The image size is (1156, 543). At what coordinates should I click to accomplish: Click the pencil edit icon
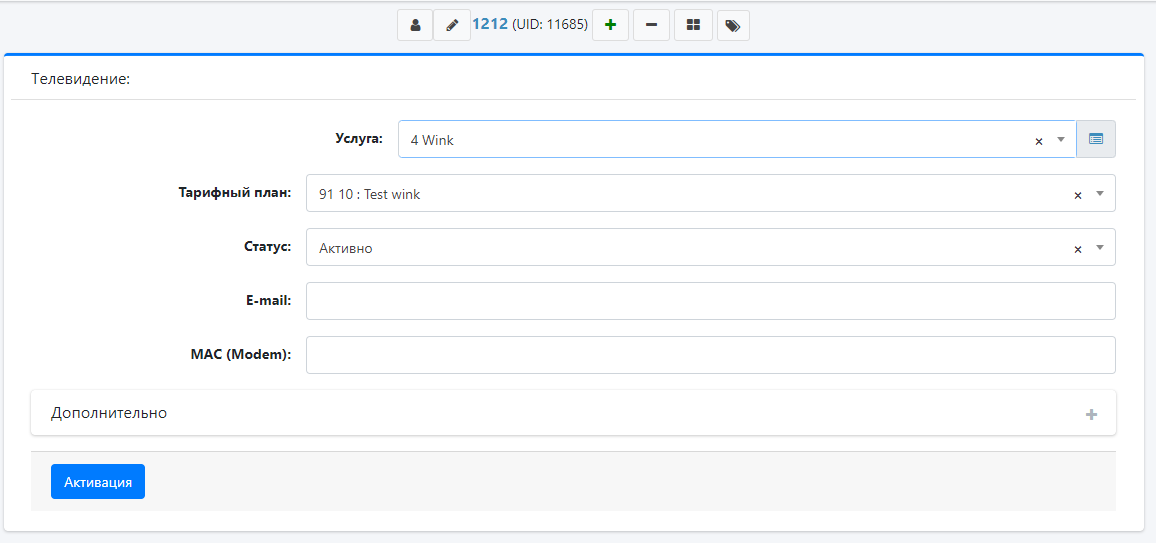pos(451,25)
